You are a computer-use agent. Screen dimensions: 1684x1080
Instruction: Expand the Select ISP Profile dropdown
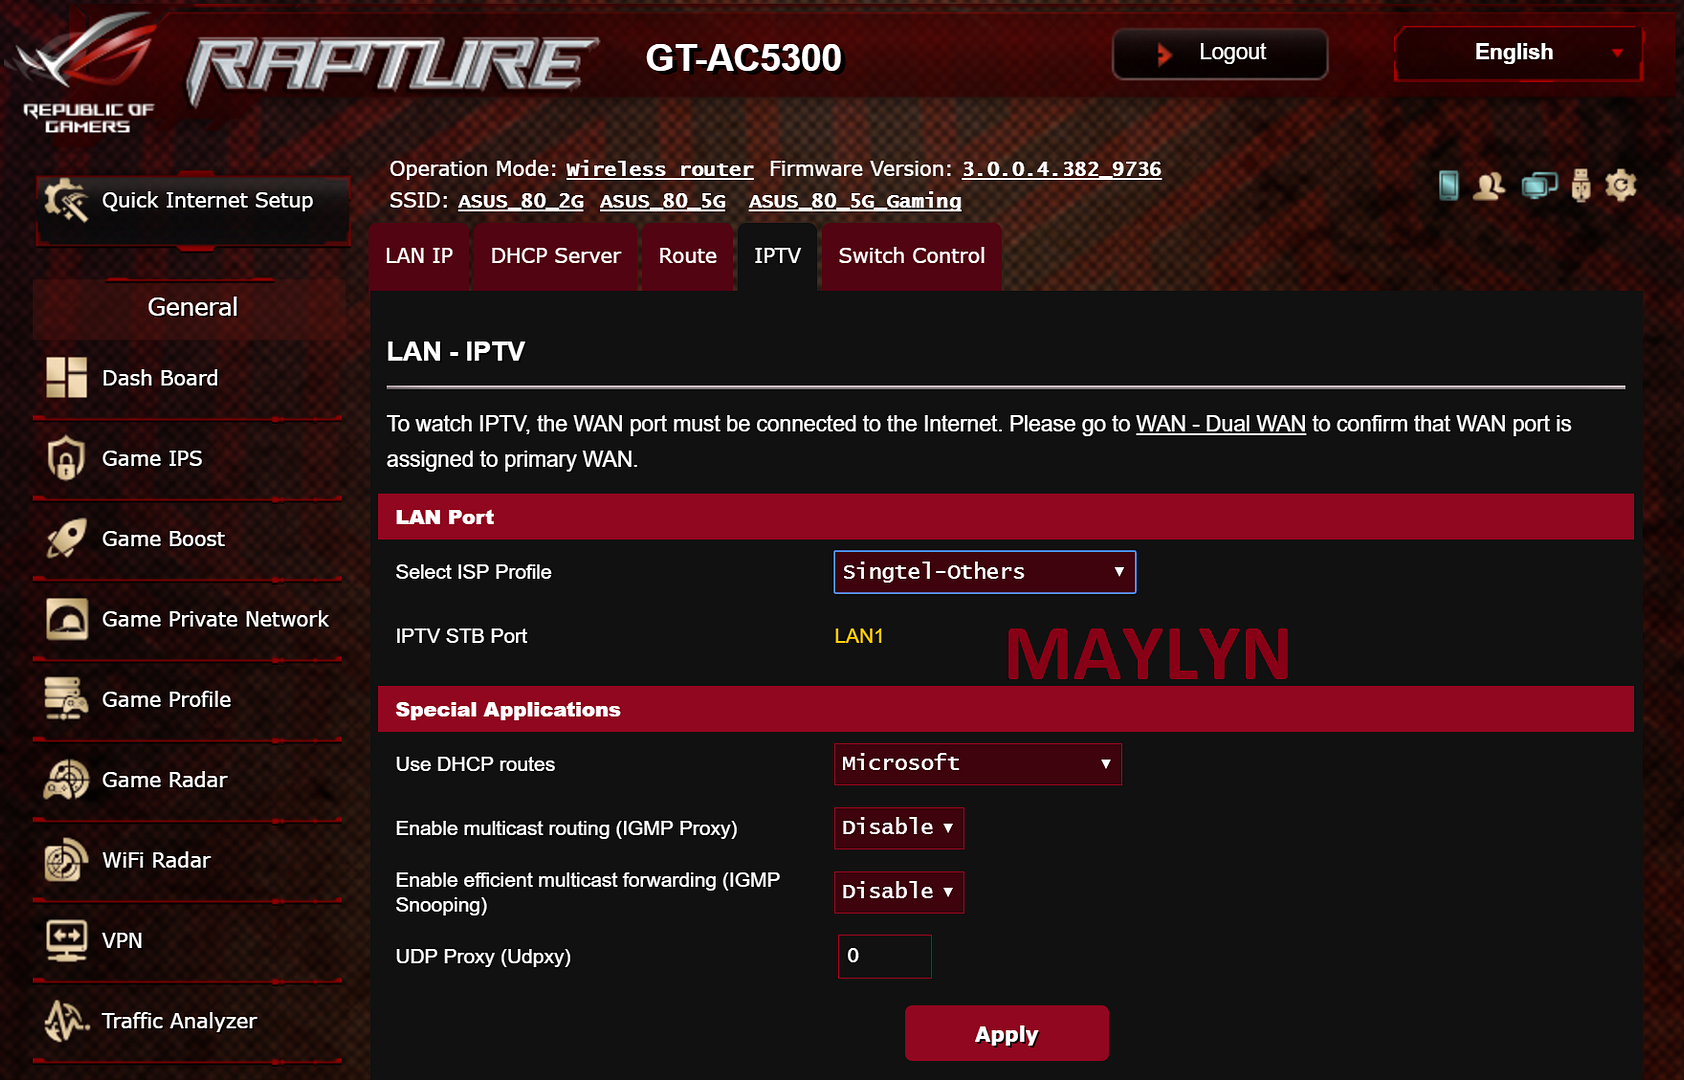[x=985, y=572]
